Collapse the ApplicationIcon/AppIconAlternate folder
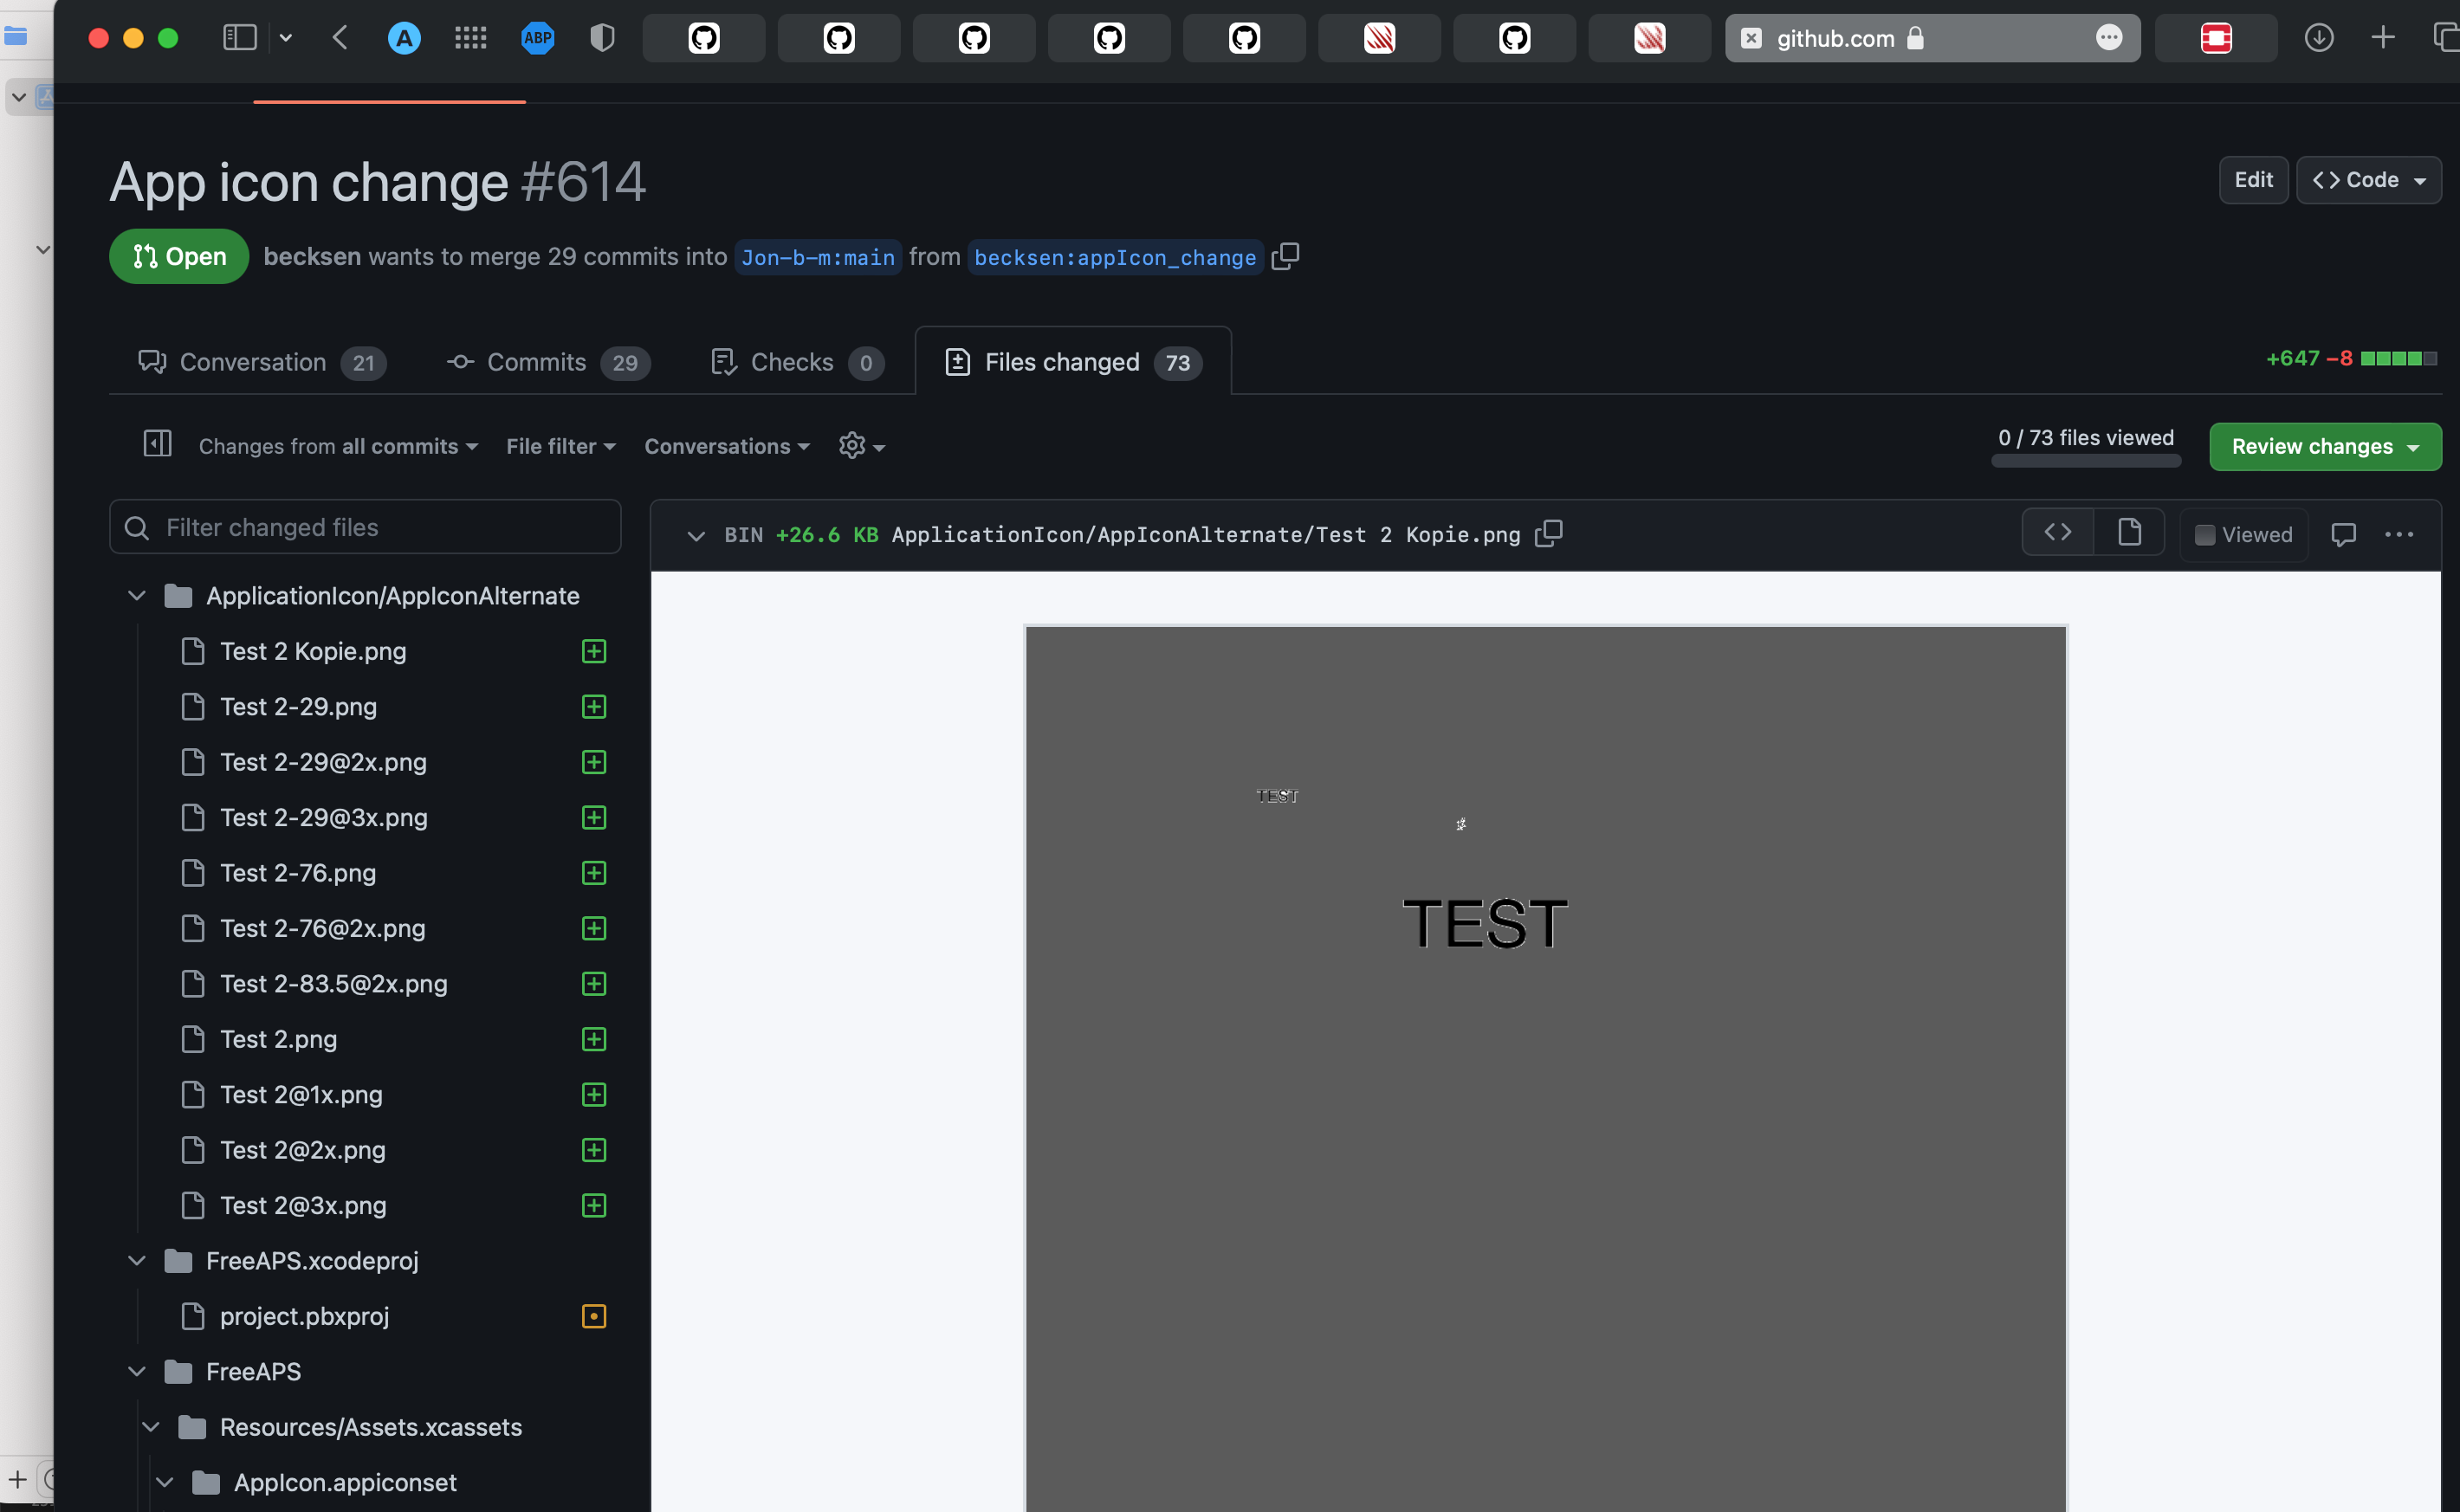Image resolution: width=2460 pixels, height=1512 pixels. click(137, 596)
